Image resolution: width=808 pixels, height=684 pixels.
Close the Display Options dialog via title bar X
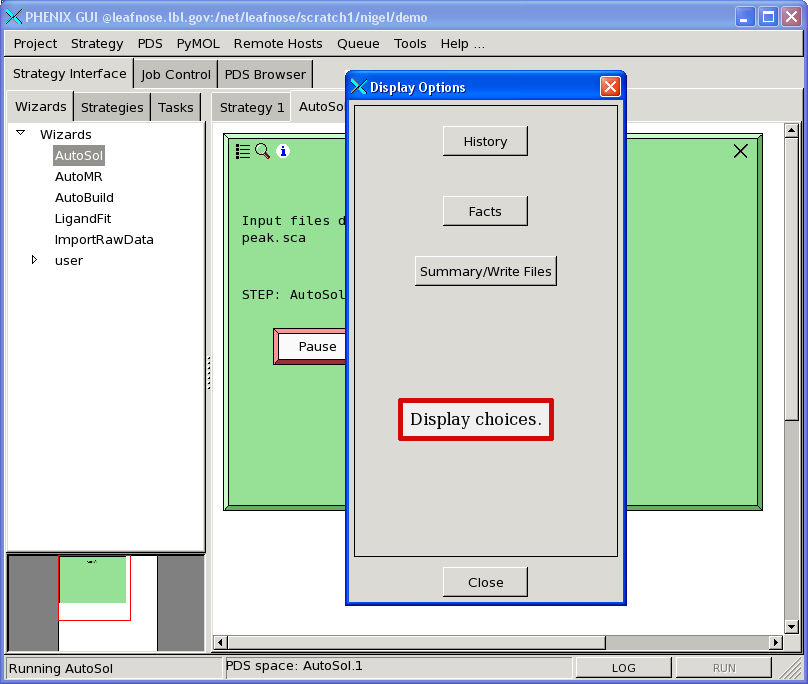610,87
